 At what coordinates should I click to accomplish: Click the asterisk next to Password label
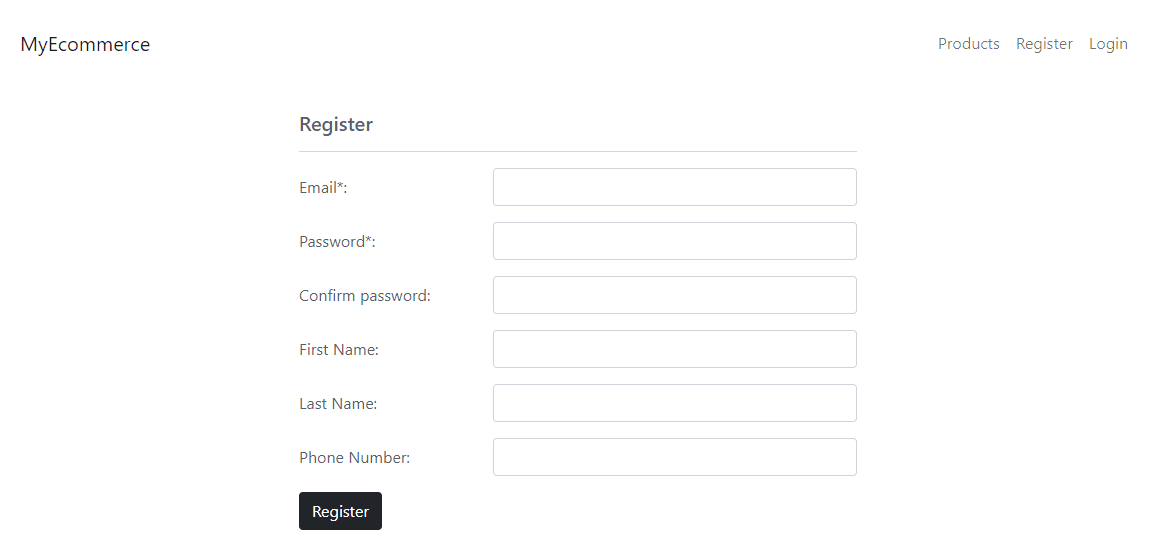(x=368, y=239)
